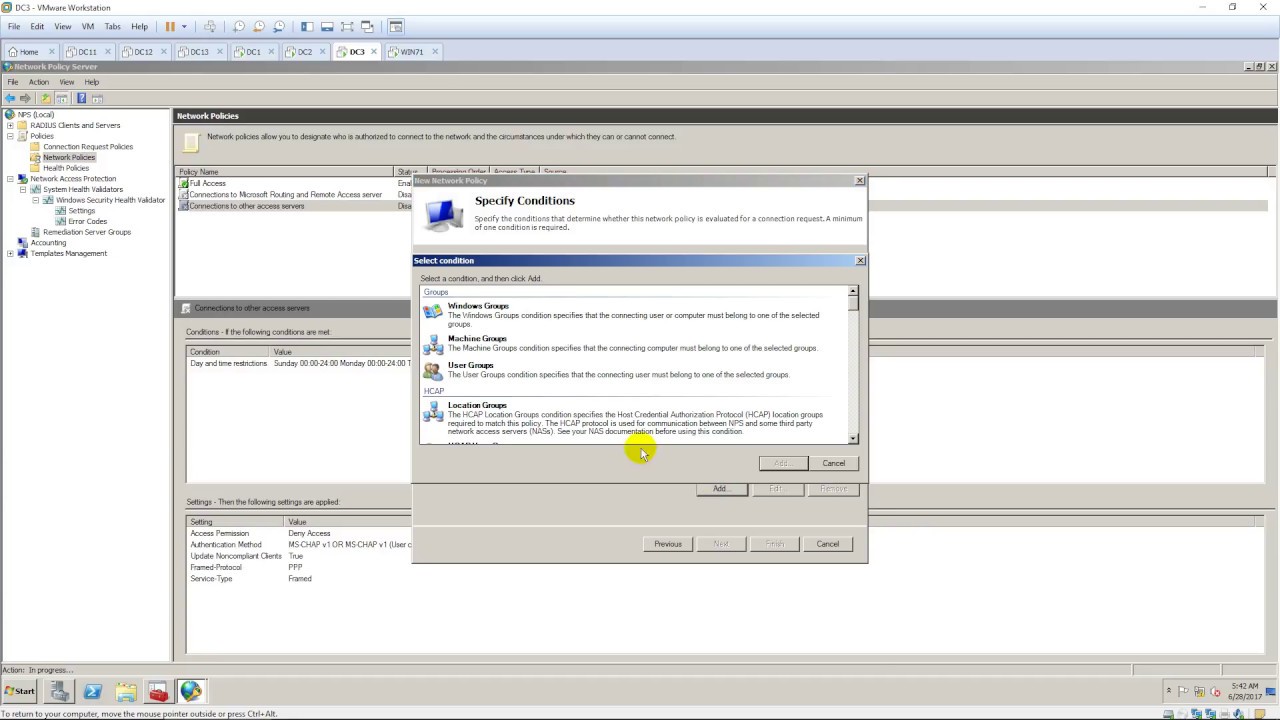Cancel the New Network Policy wizard
This screenshot has width=1280, height=720.
pyautogui.click(x=827, y=544)
